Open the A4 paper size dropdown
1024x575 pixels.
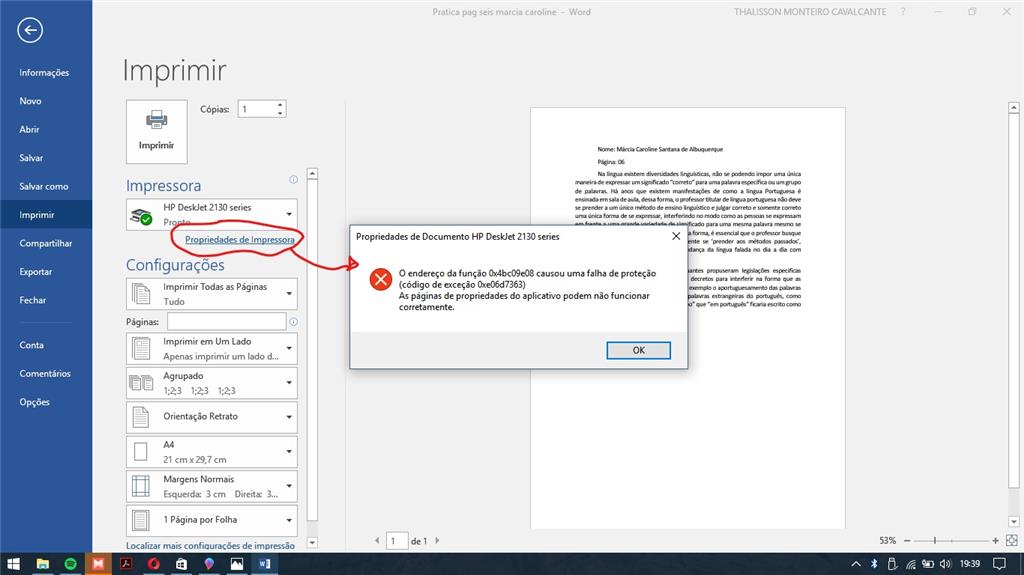pyautogui.click(x=212, y=452)
